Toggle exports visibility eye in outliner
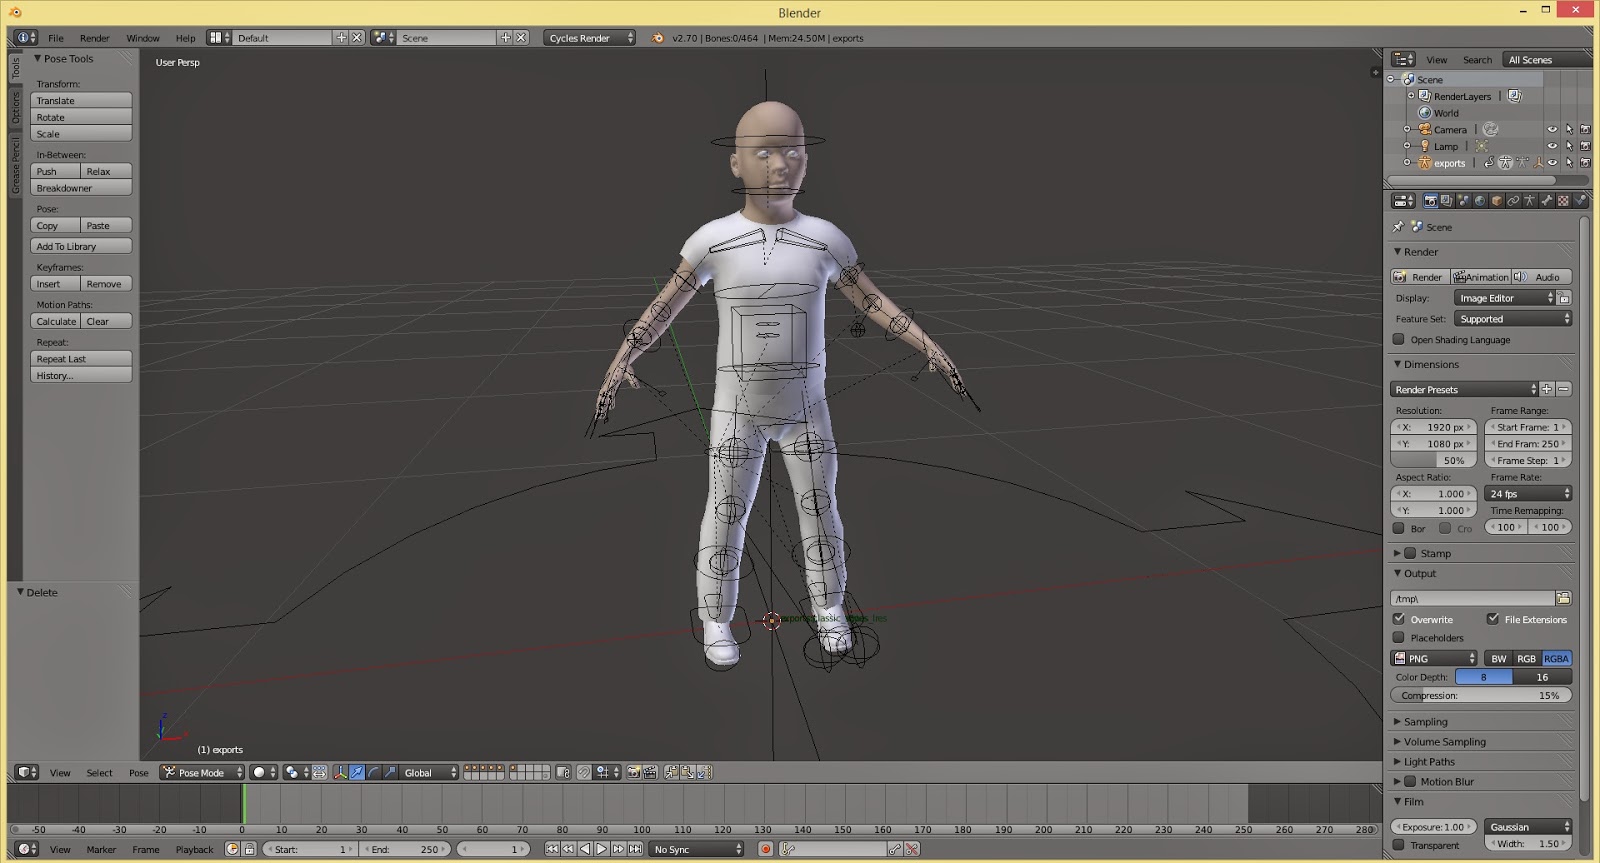The height and width of the screenshot is (863, 1600). [x=1552, y=163]
